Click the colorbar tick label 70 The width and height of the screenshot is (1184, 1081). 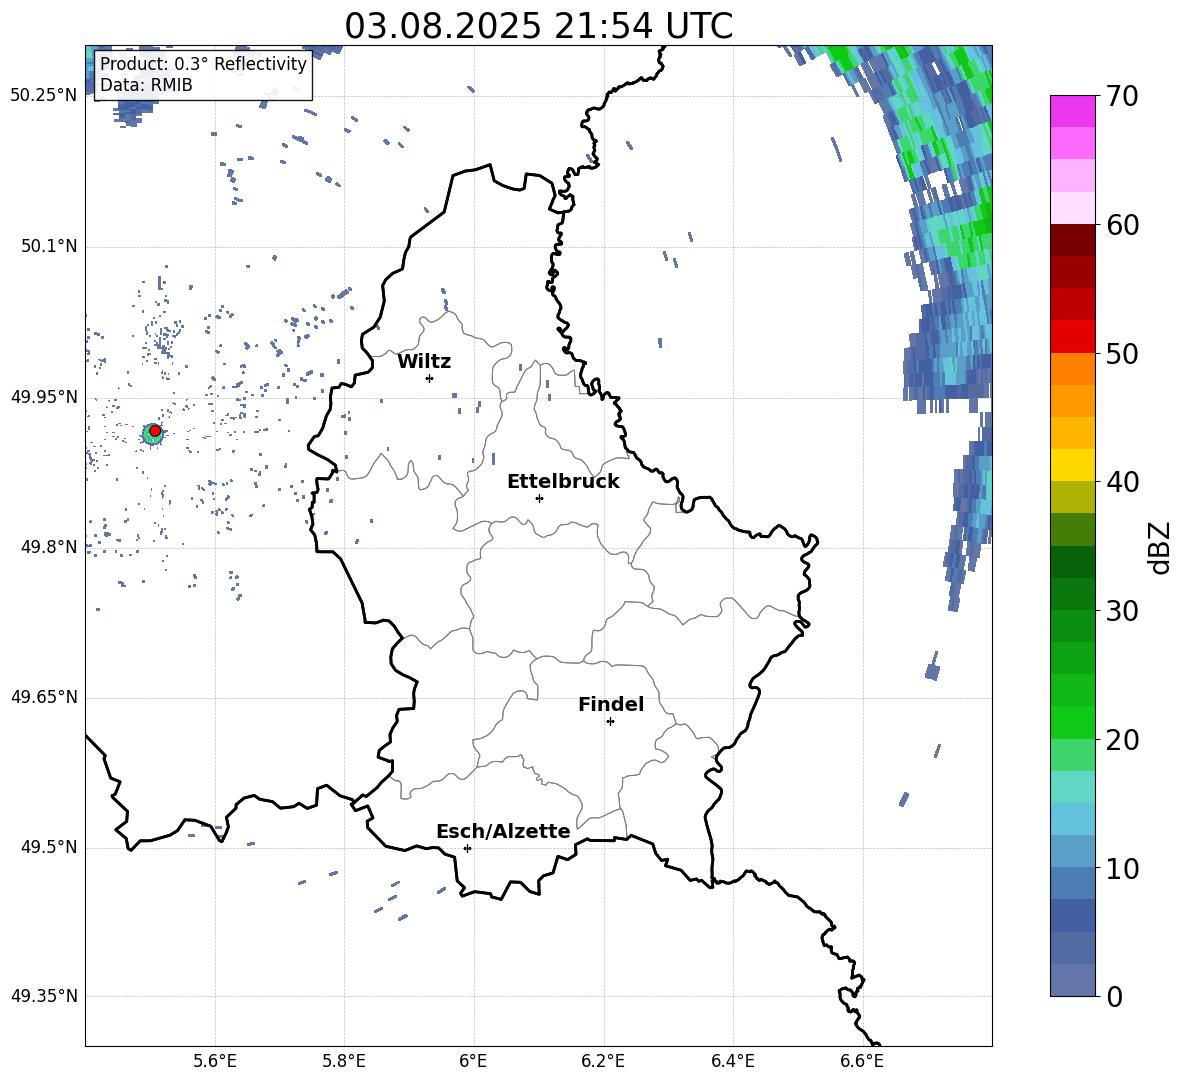1122,97
